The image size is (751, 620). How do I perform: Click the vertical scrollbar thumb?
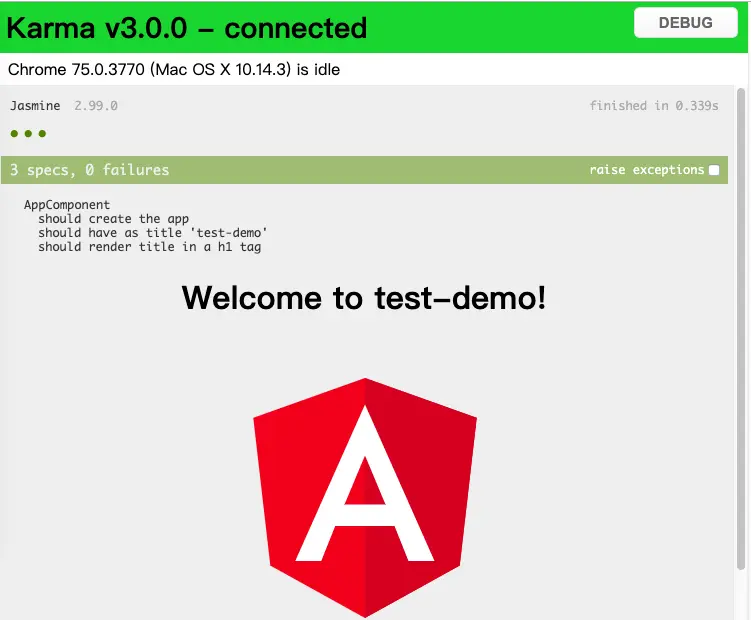pyautogui.click(x=741, y=329)
